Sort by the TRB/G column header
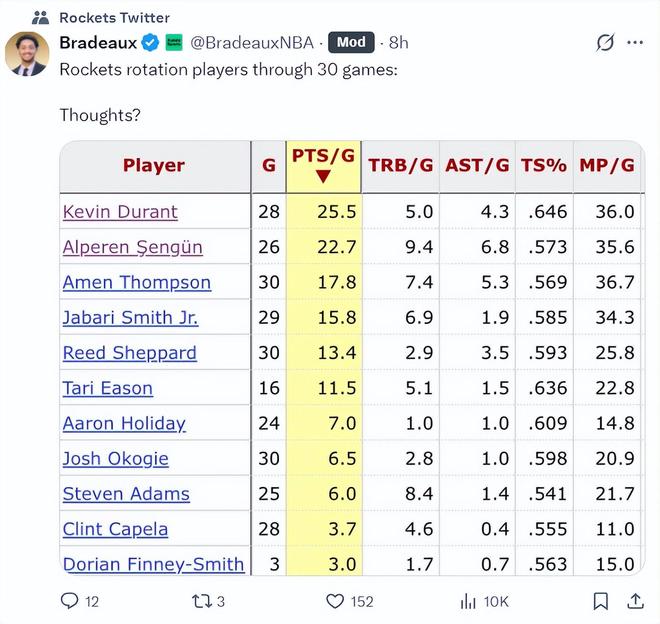660x624 pixels. tap(400, 166)
